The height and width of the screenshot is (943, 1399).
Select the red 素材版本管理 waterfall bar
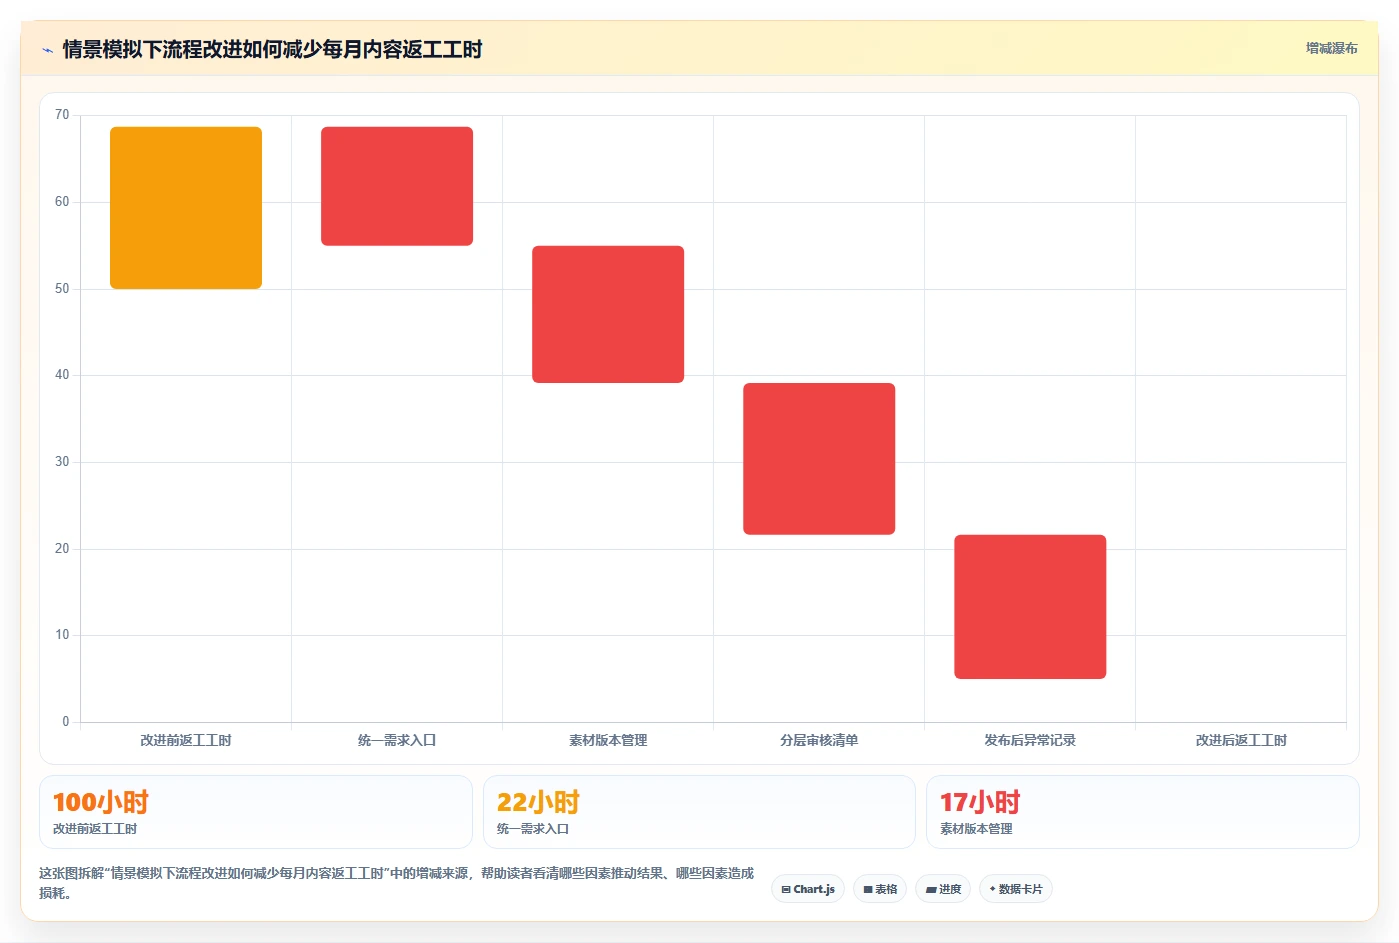(608, 314)
